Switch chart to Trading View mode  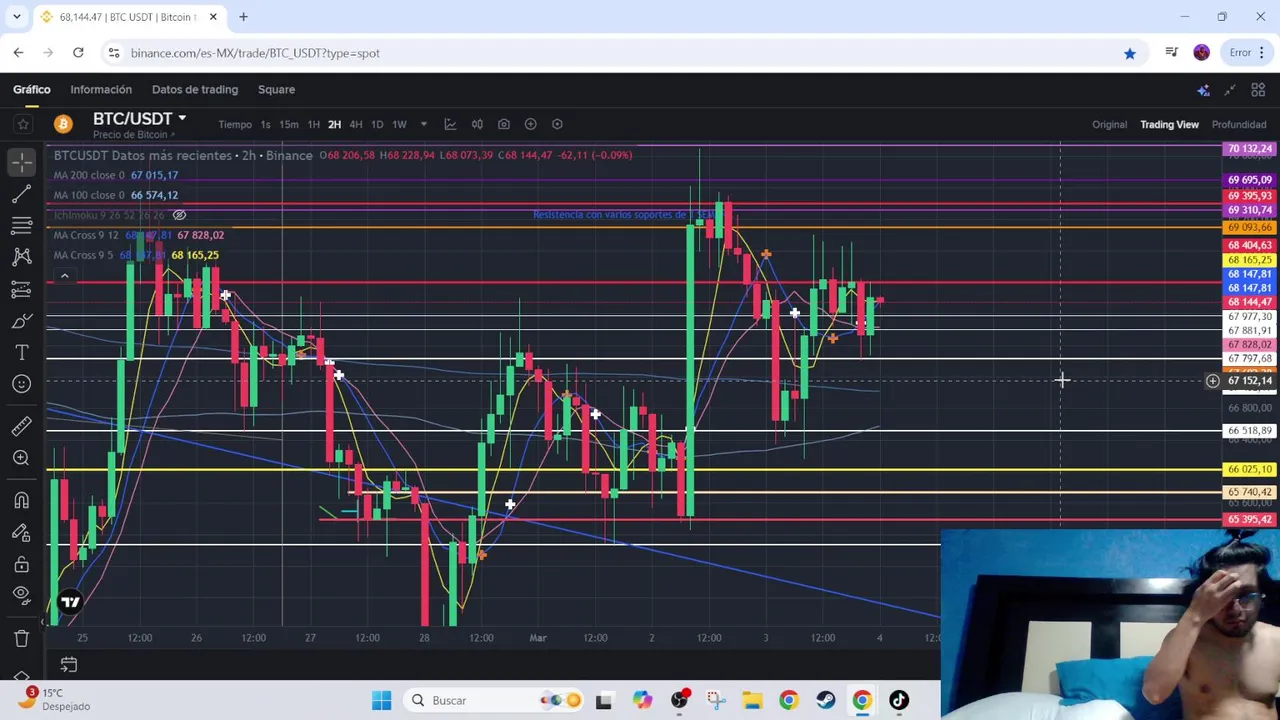click(1169, 125)
